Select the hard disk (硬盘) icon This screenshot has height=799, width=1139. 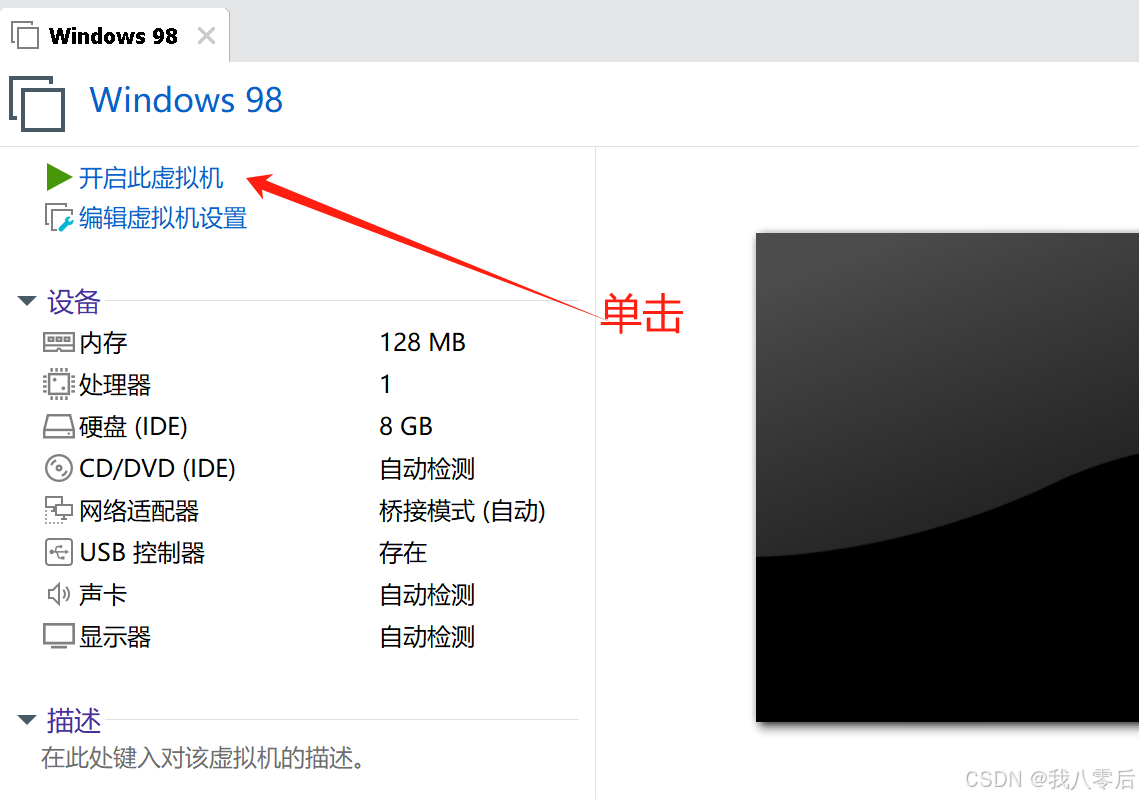pyautogui.click(x=58, y=426)
